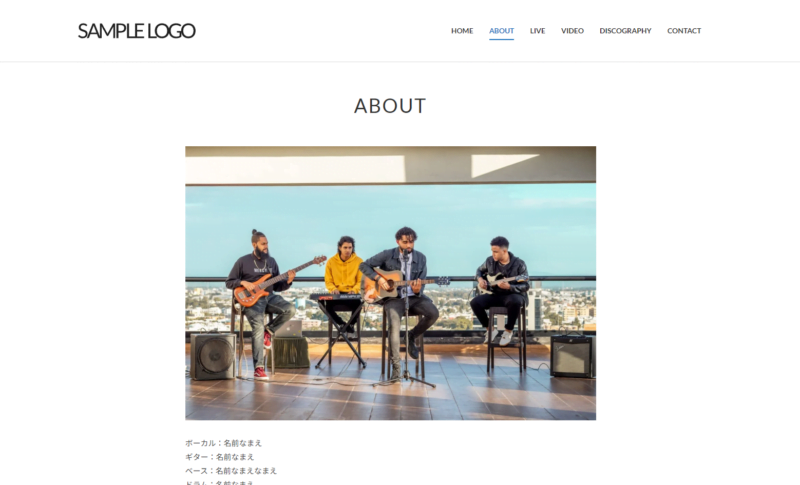Click the laptop on the floor in photo
This screenshot has height=485, width=800.
pyautogui.click(x=289, y=328)
